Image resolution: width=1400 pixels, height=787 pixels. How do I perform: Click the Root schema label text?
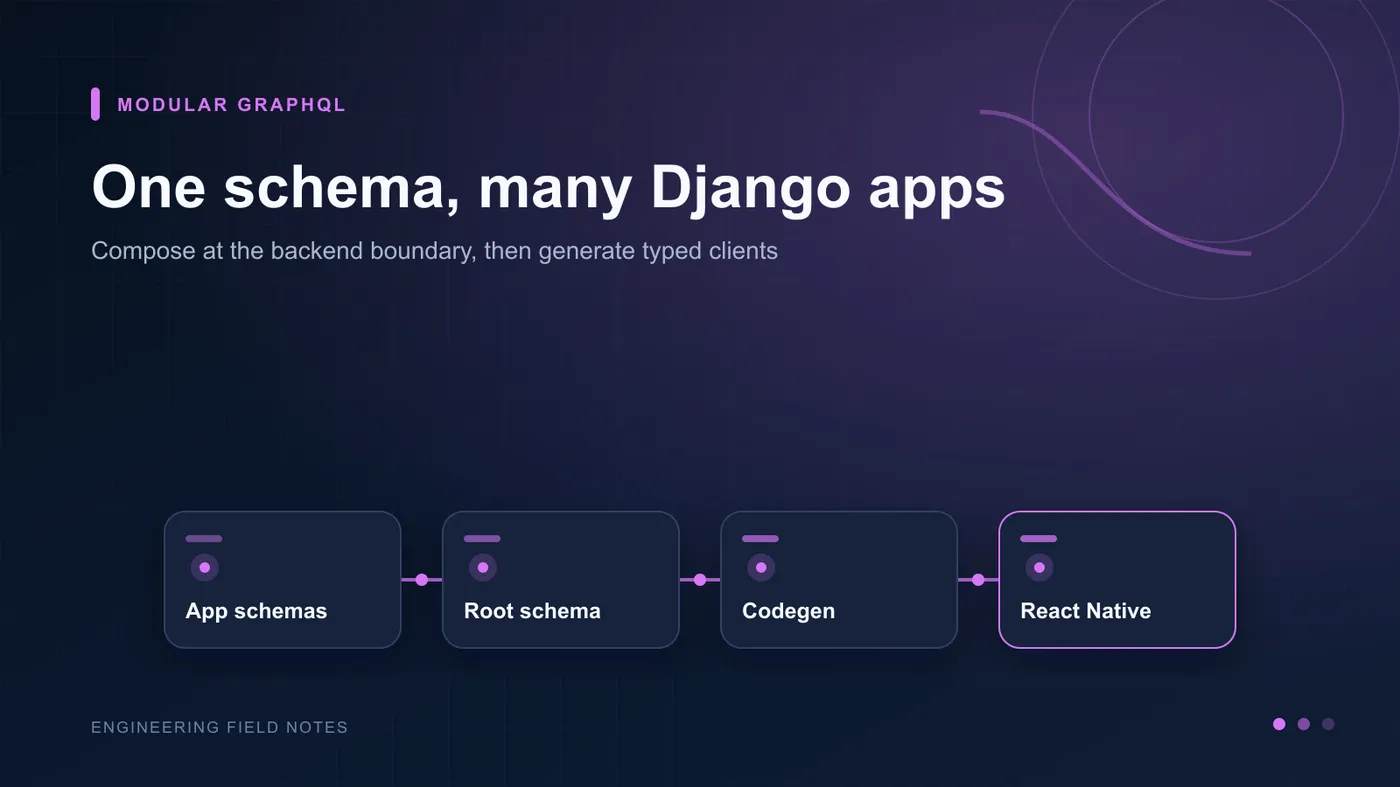pos(532,611)
